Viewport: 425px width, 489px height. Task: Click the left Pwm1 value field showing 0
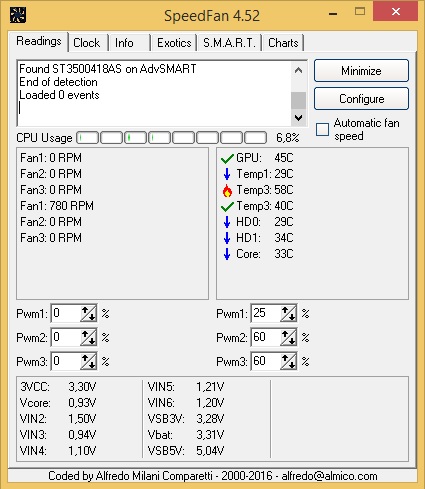66,313
